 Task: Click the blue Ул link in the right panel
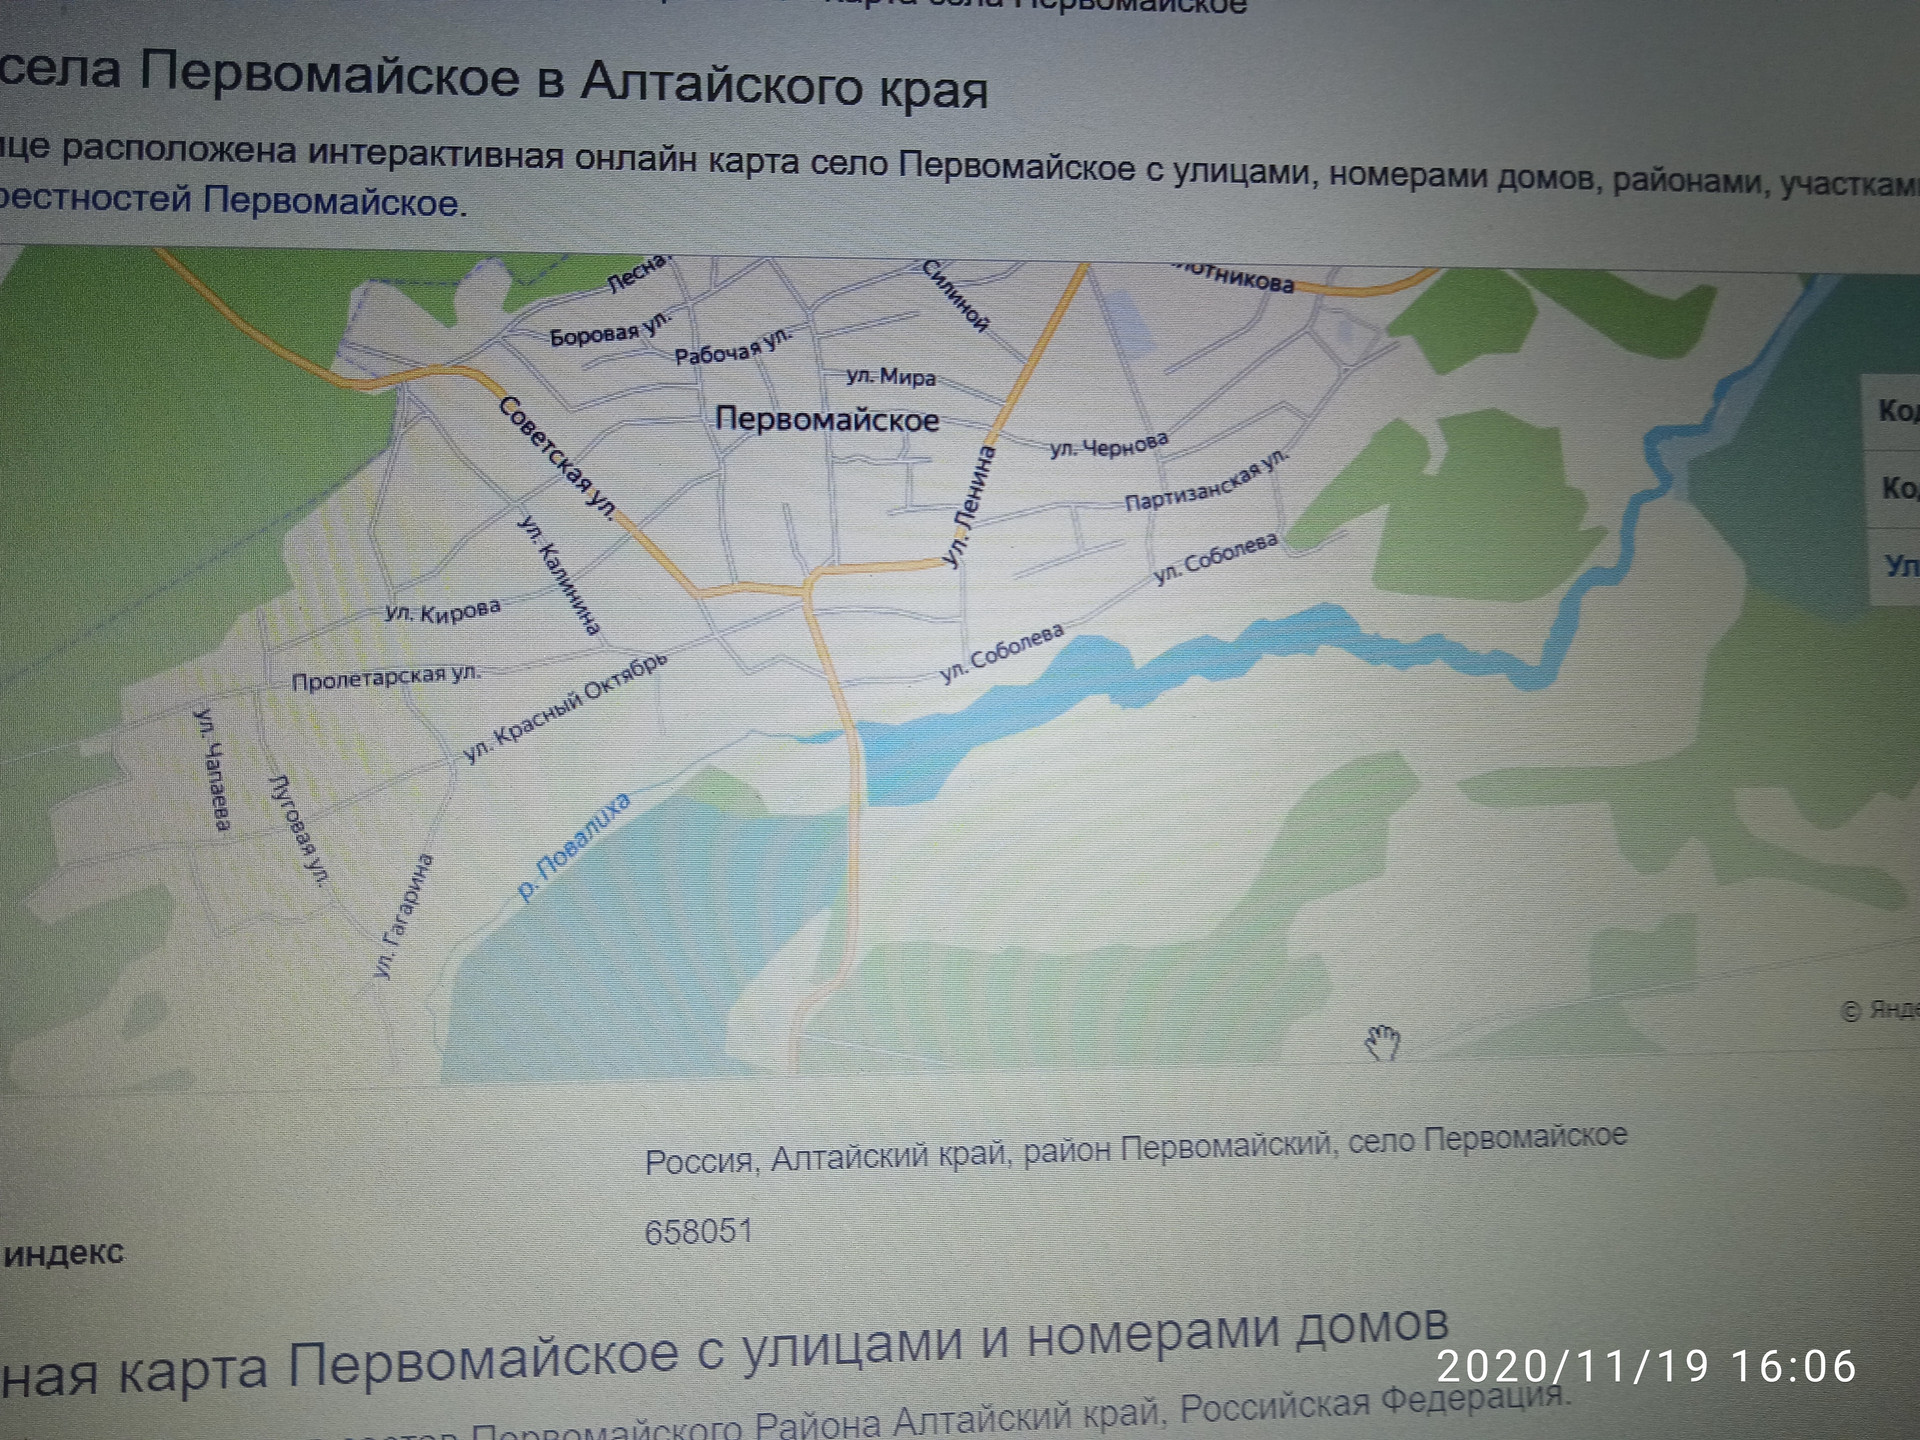tap(1900, 567)
